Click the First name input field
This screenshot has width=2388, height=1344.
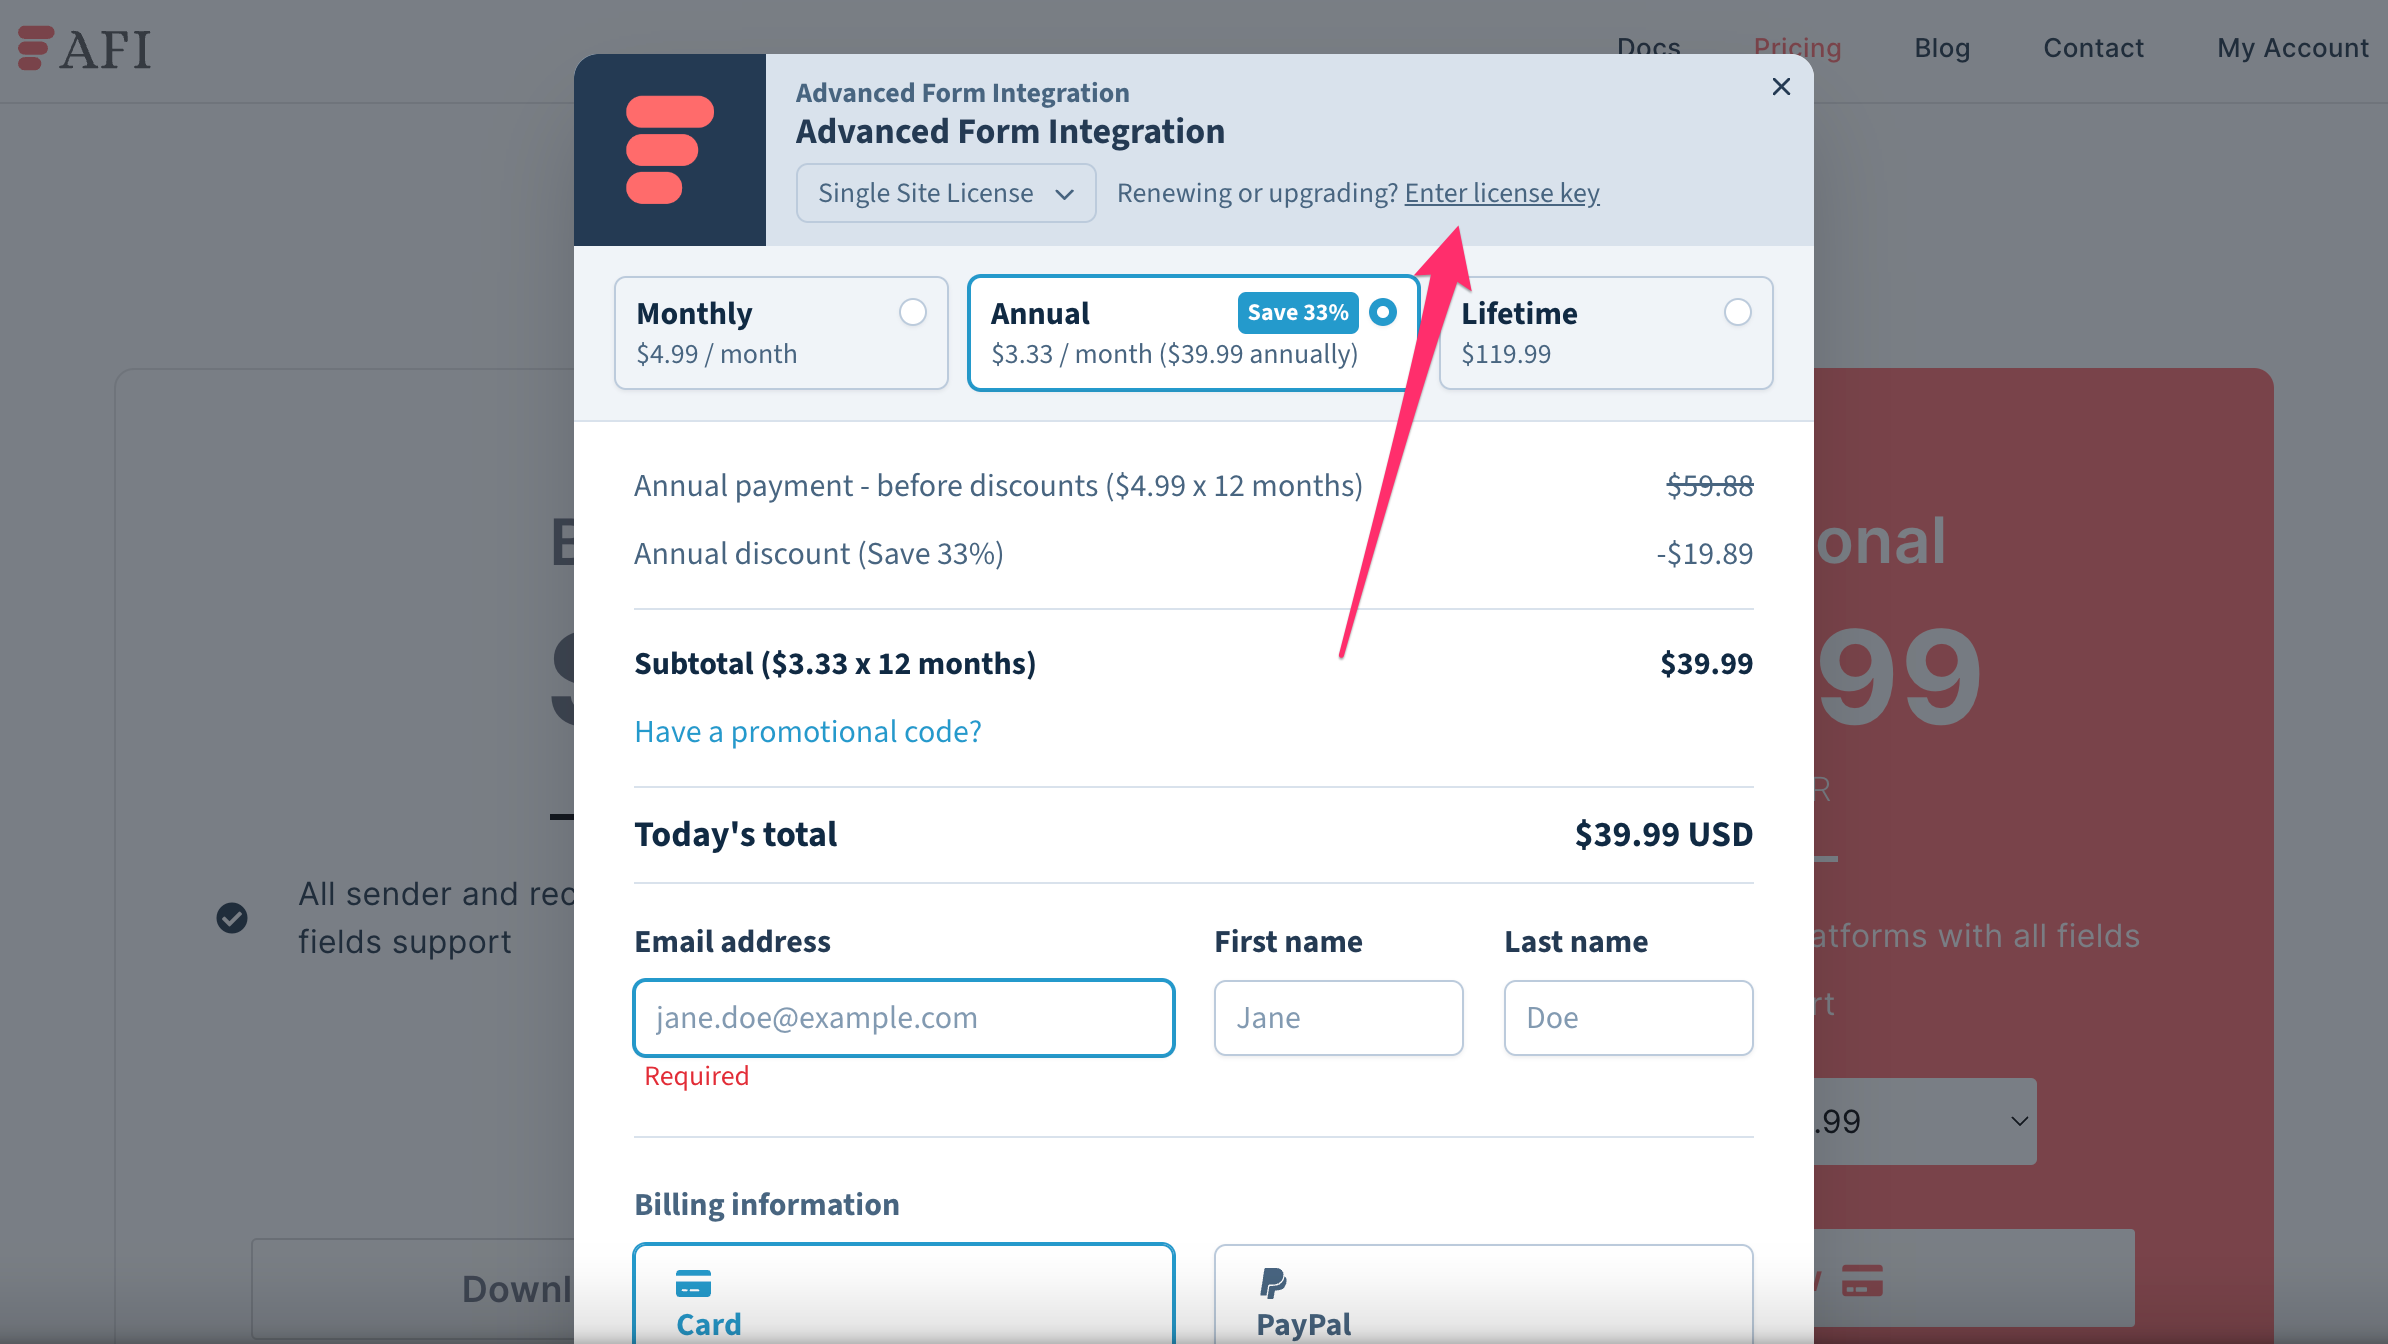coord(1337,1017)
